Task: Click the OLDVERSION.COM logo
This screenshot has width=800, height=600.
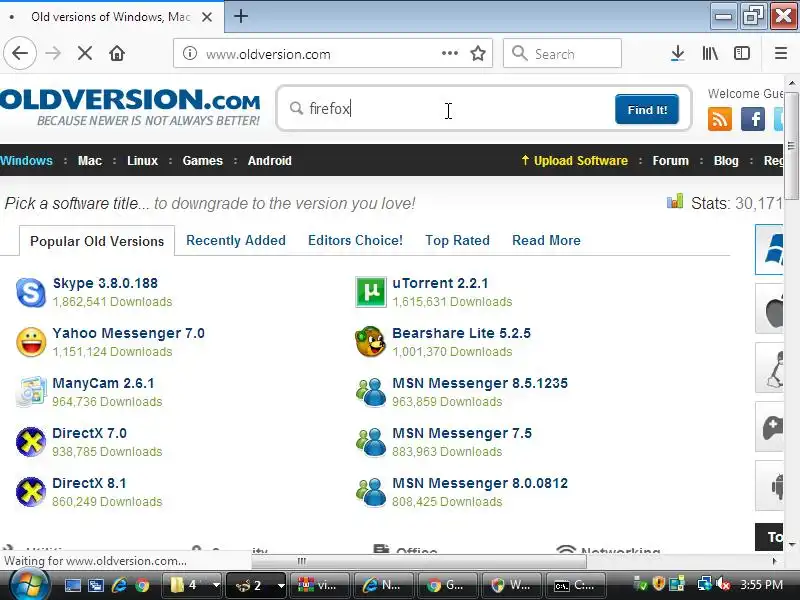Action: [x=130, y=107]
